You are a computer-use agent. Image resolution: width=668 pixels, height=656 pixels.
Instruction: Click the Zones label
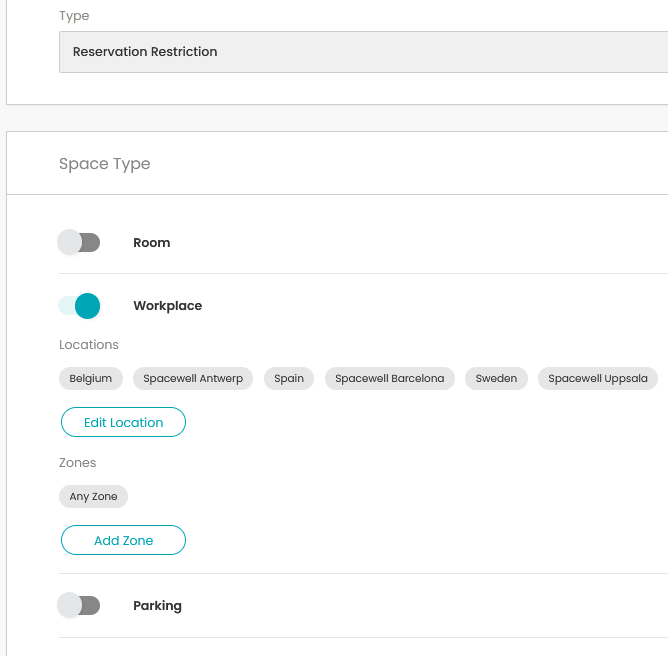[x=78, y=463]
